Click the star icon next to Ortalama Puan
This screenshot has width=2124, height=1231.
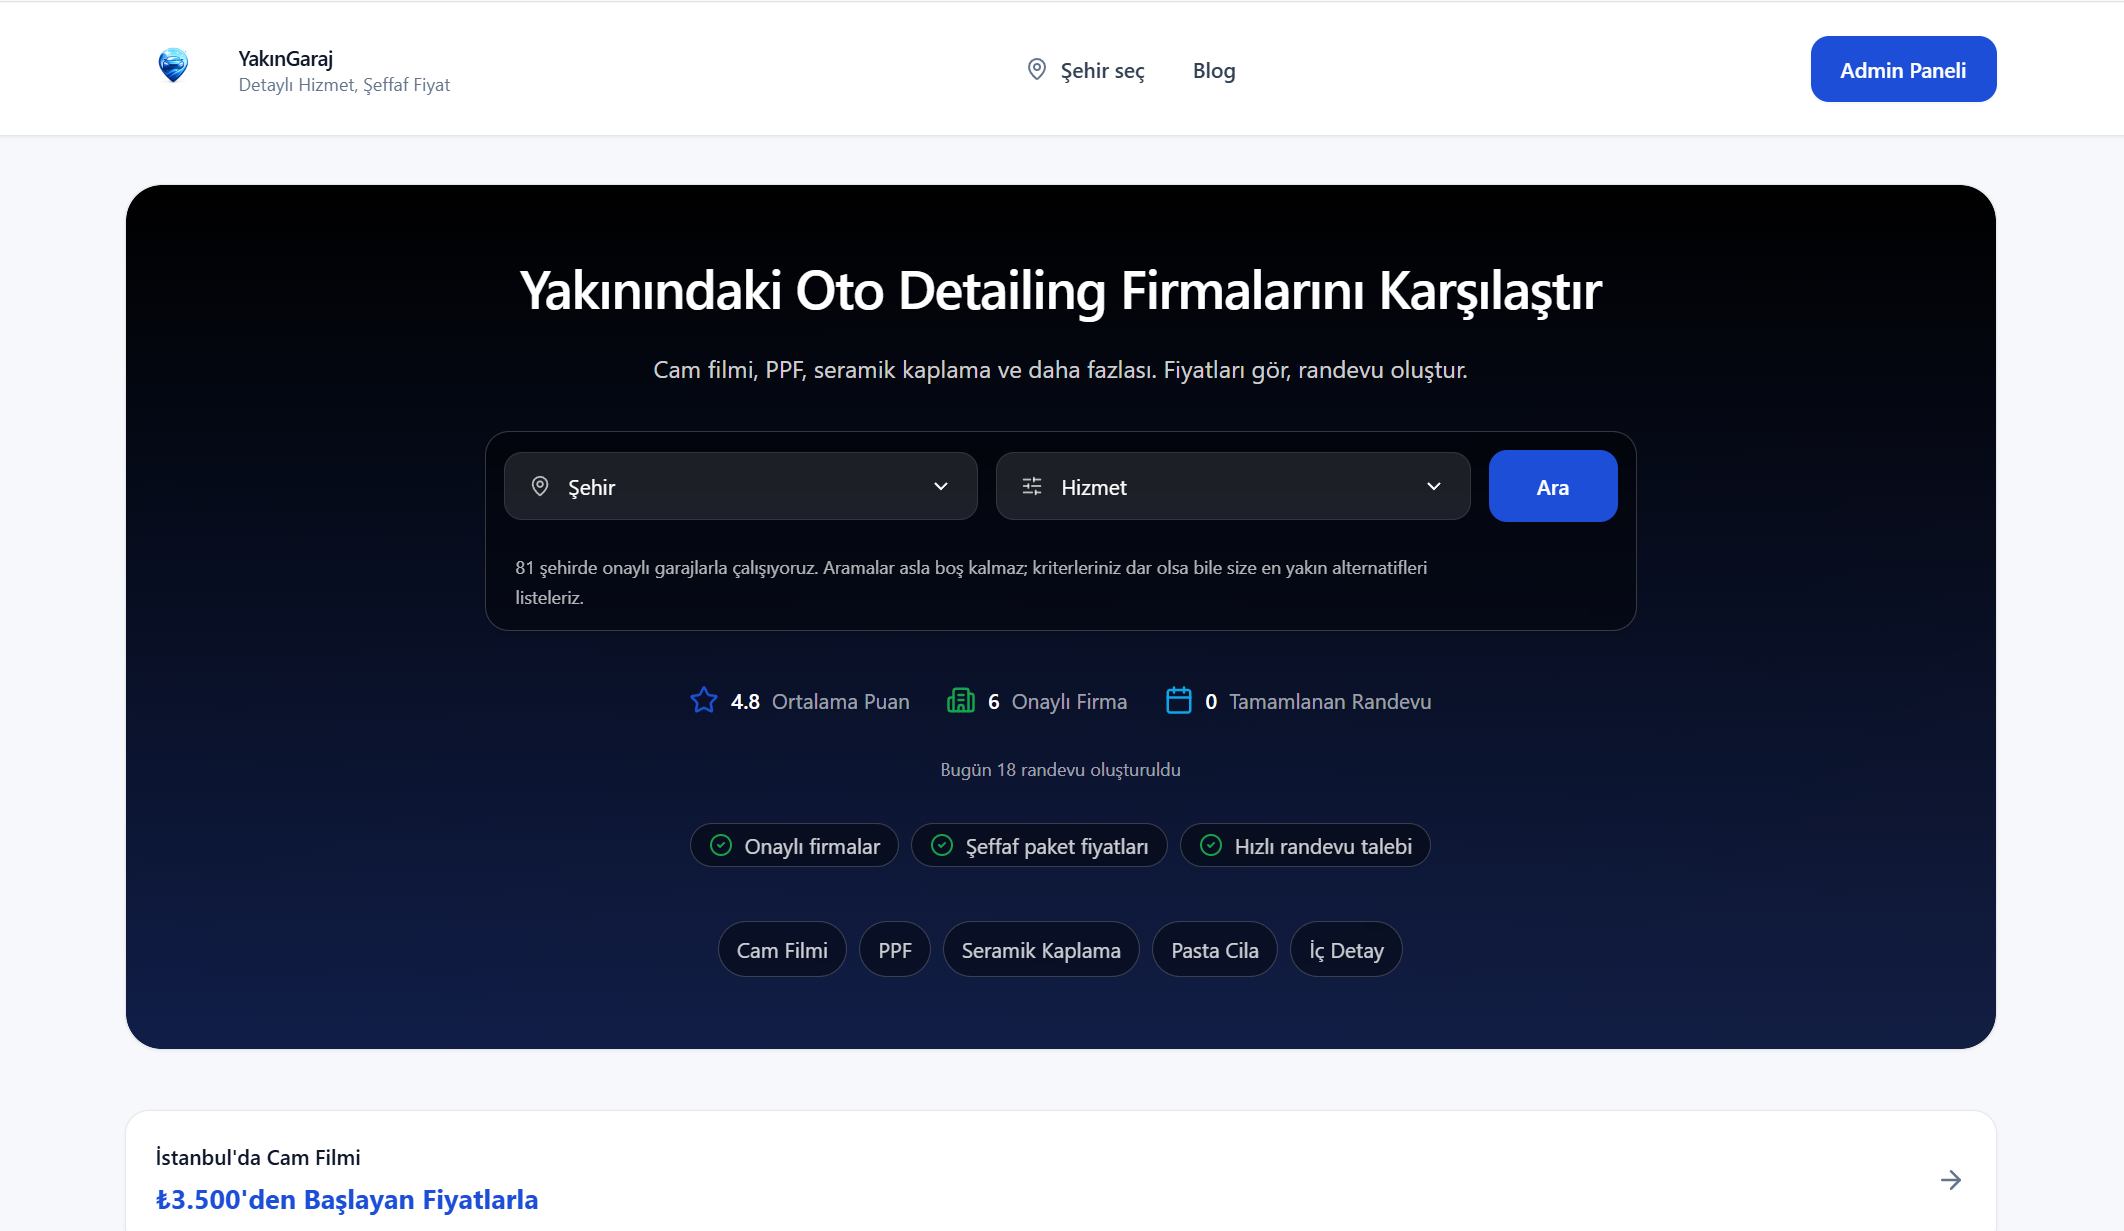pos(703,701)
